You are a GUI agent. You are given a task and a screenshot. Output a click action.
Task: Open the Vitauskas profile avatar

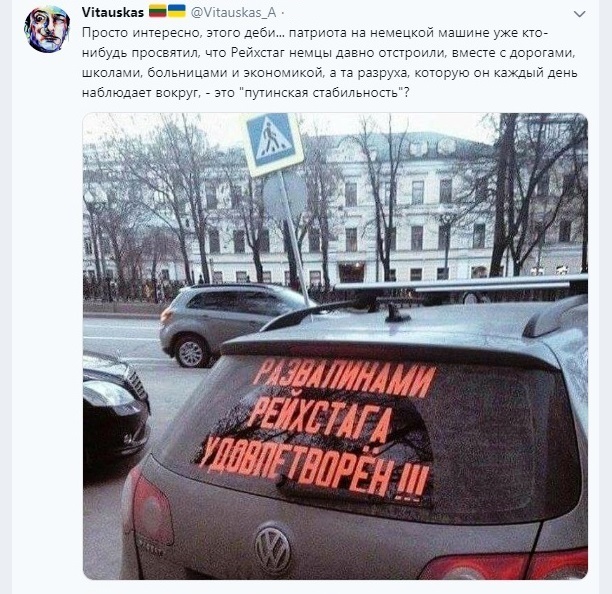pos(47,28)
